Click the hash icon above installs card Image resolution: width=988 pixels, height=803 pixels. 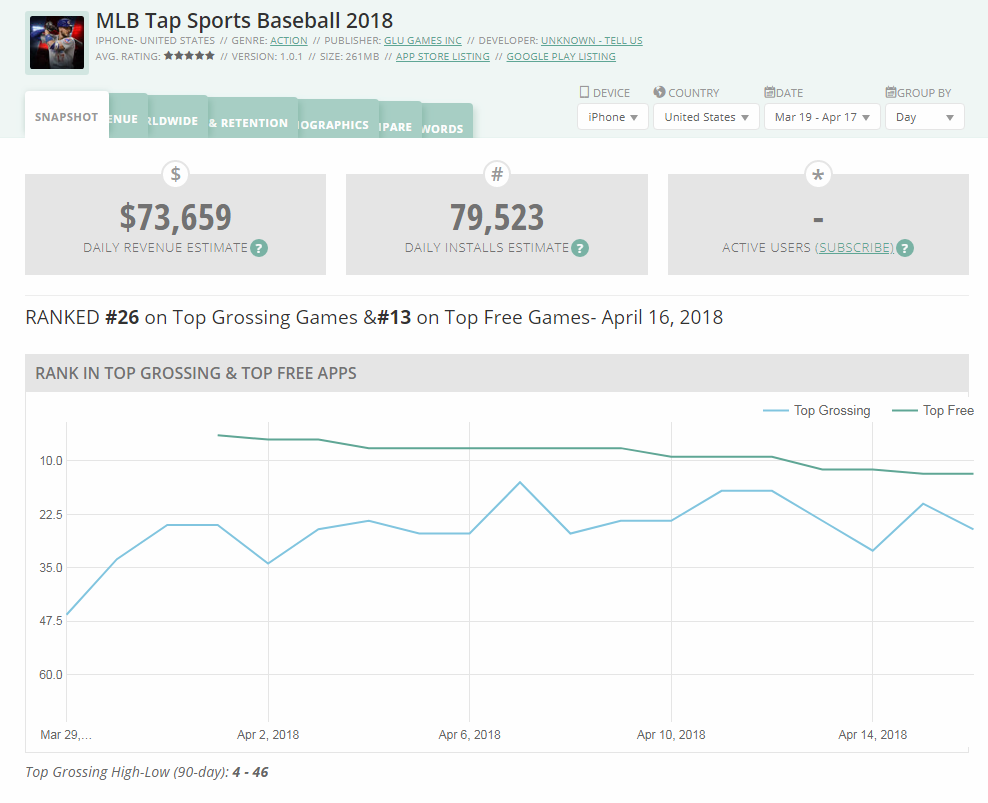[x=497, y=174]
